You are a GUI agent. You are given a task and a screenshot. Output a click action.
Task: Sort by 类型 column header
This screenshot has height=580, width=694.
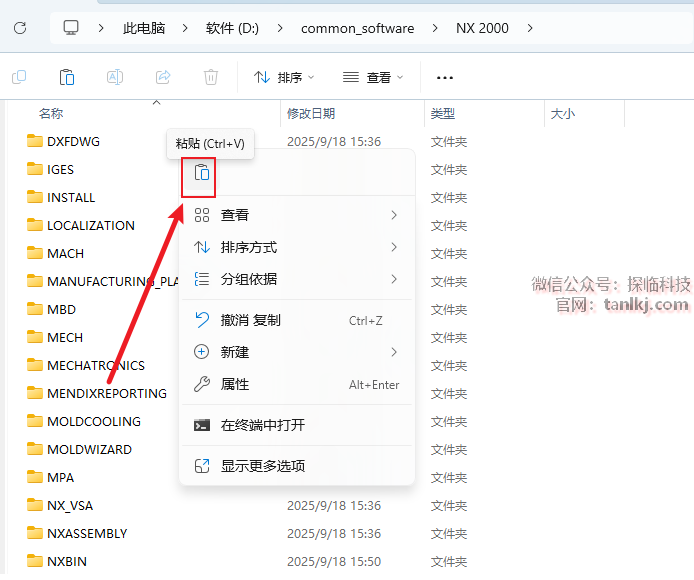[443, 114]
